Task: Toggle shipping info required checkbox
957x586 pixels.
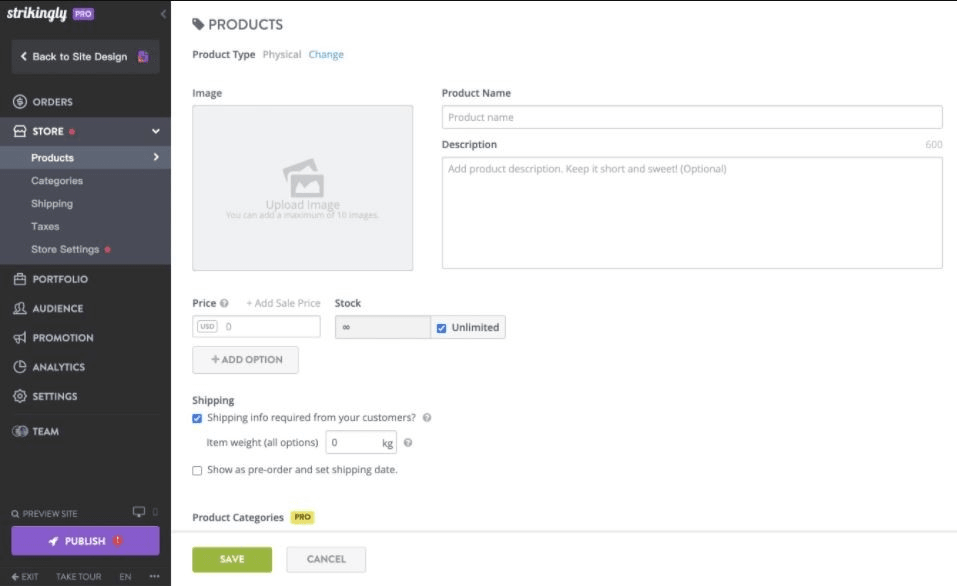Action: [198, 418]
